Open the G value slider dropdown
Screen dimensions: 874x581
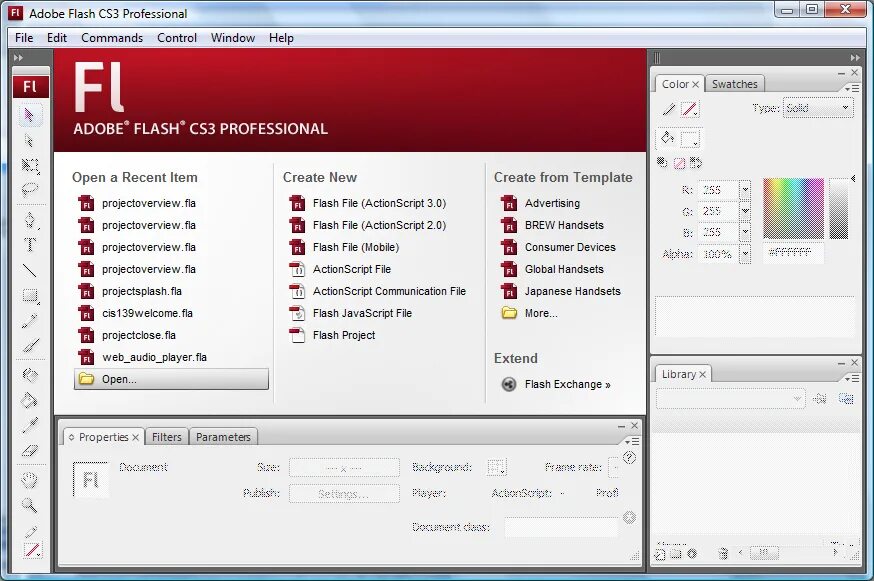click(x=745, y=211)
